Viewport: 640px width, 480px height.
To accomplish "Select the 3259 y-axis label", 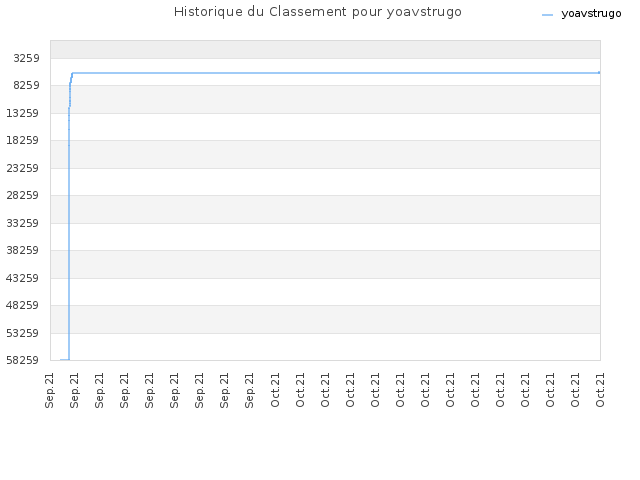I will pyautogui.click(x=27, y=58).
